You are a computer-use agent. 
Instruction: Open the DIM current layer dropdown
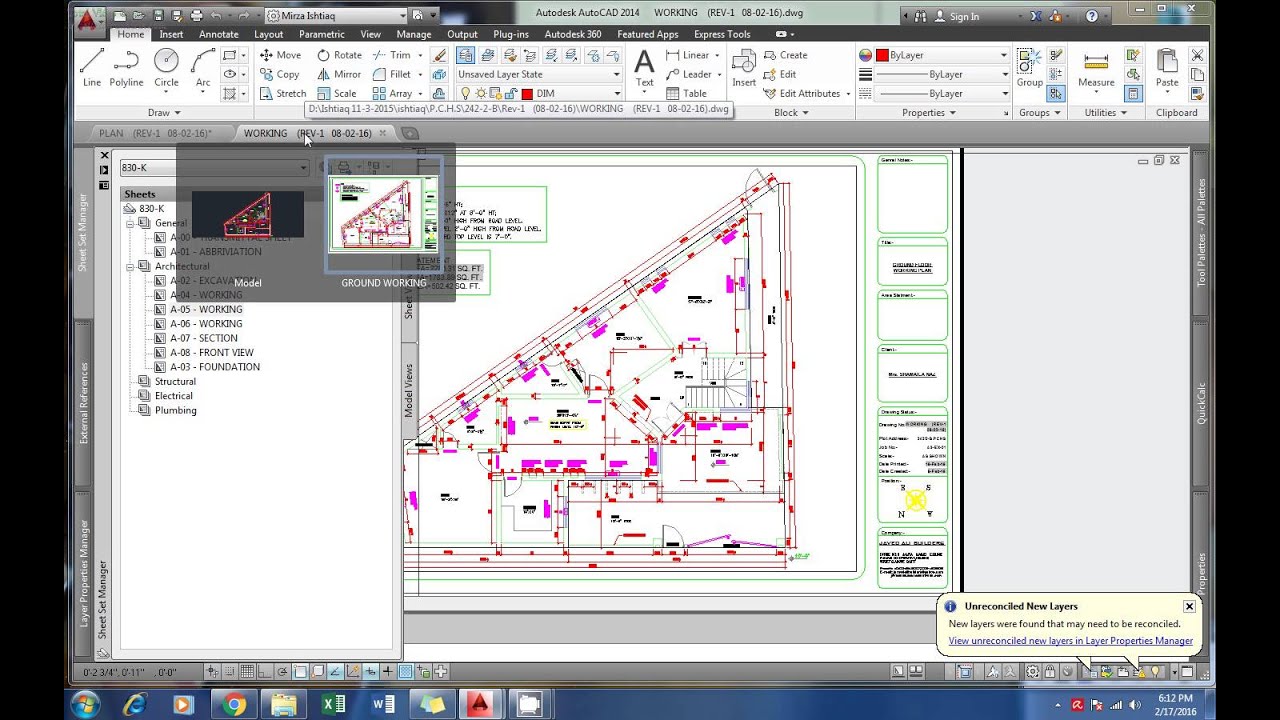(539, 93)
